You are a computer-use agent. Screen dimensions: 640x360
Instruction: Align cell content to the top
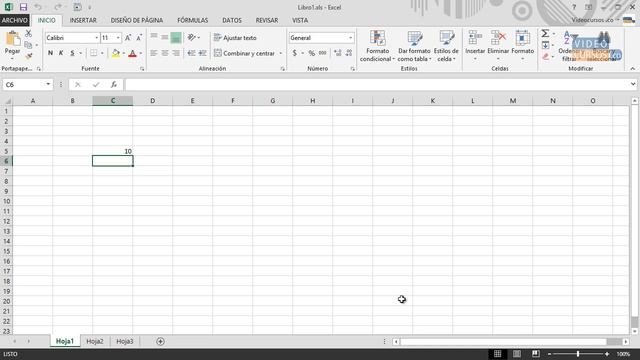tap(153, 38)
